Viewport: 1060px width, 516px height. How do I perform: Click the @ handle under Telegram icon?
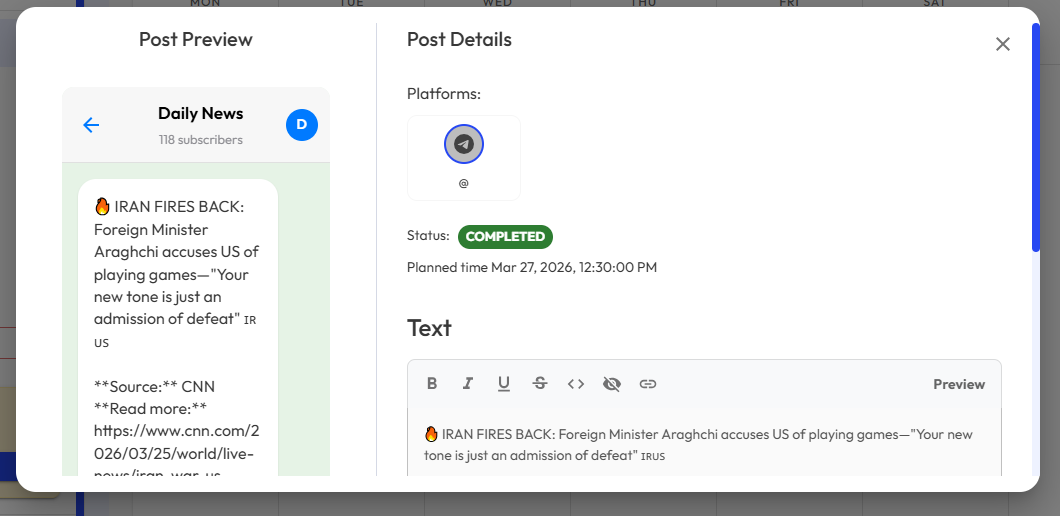464,183
